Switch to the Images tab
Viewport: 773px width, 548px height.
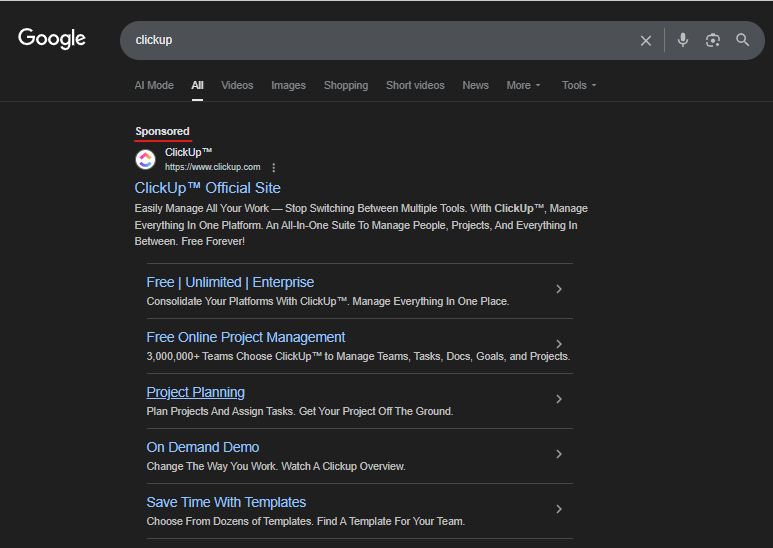tap(288, 85)
